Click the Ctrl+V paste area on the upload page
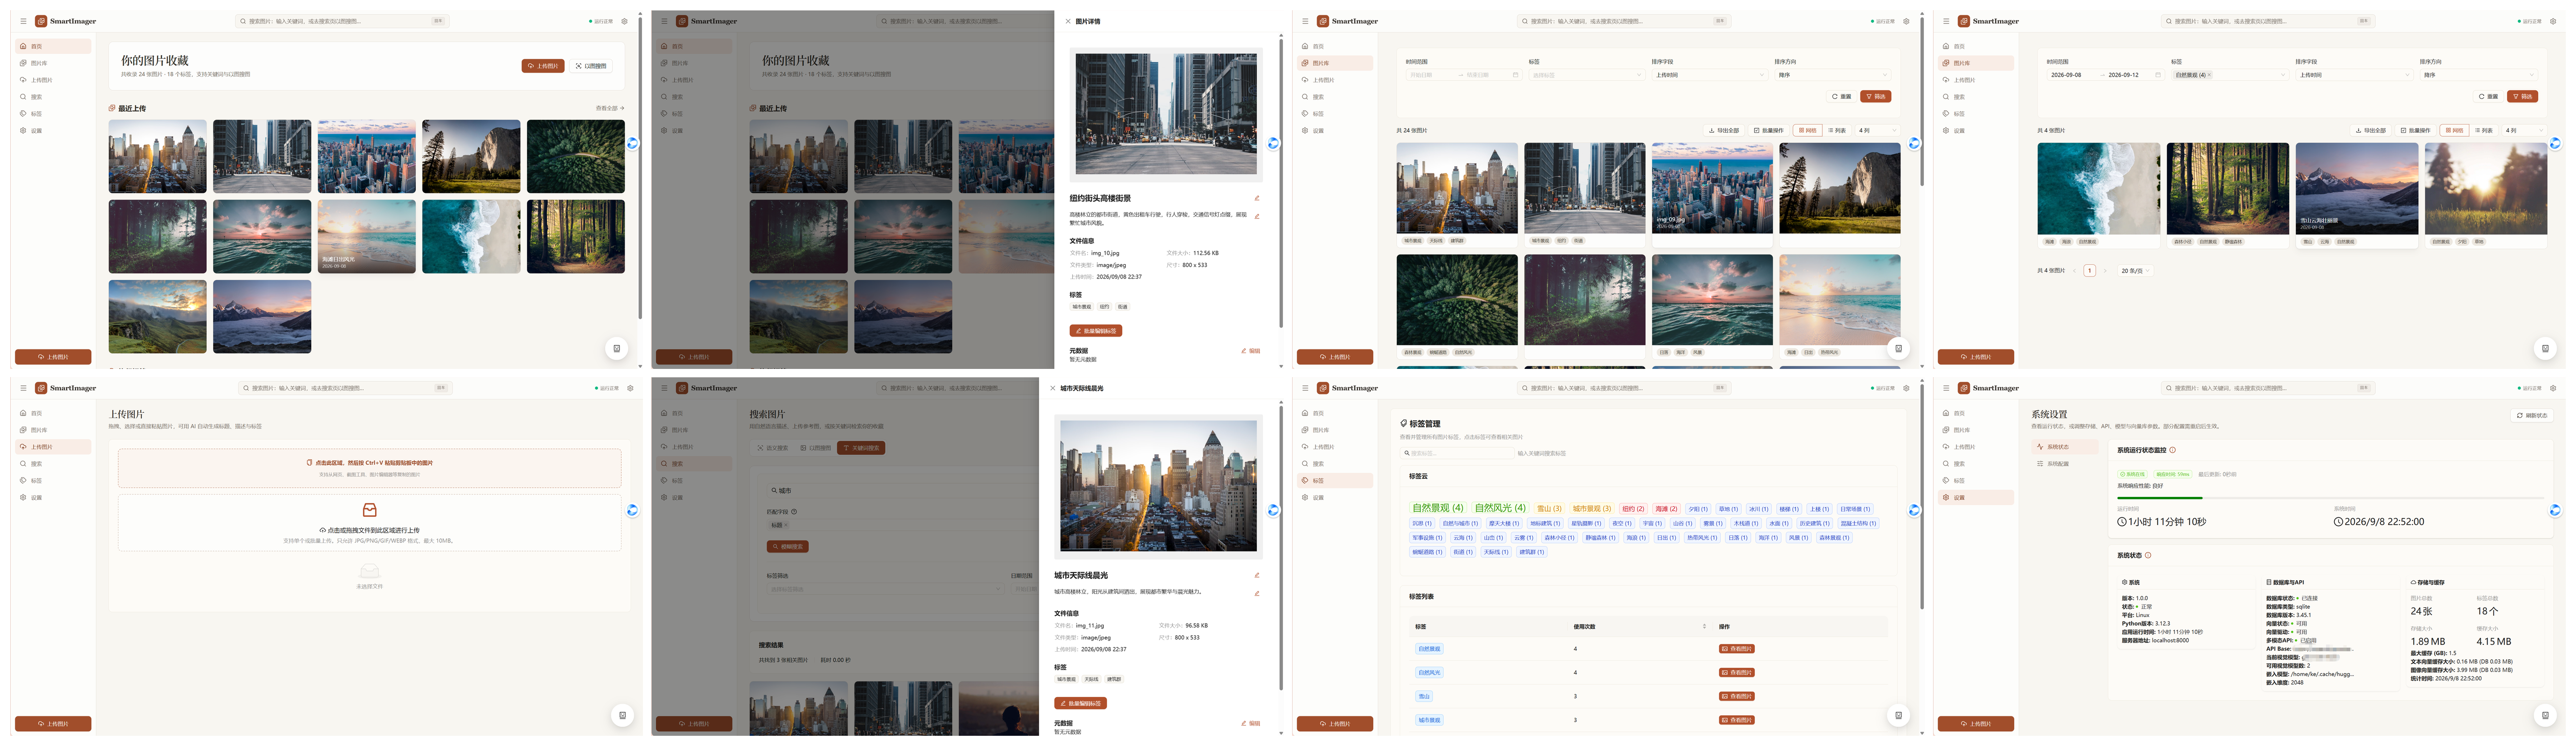 (369, 468)
